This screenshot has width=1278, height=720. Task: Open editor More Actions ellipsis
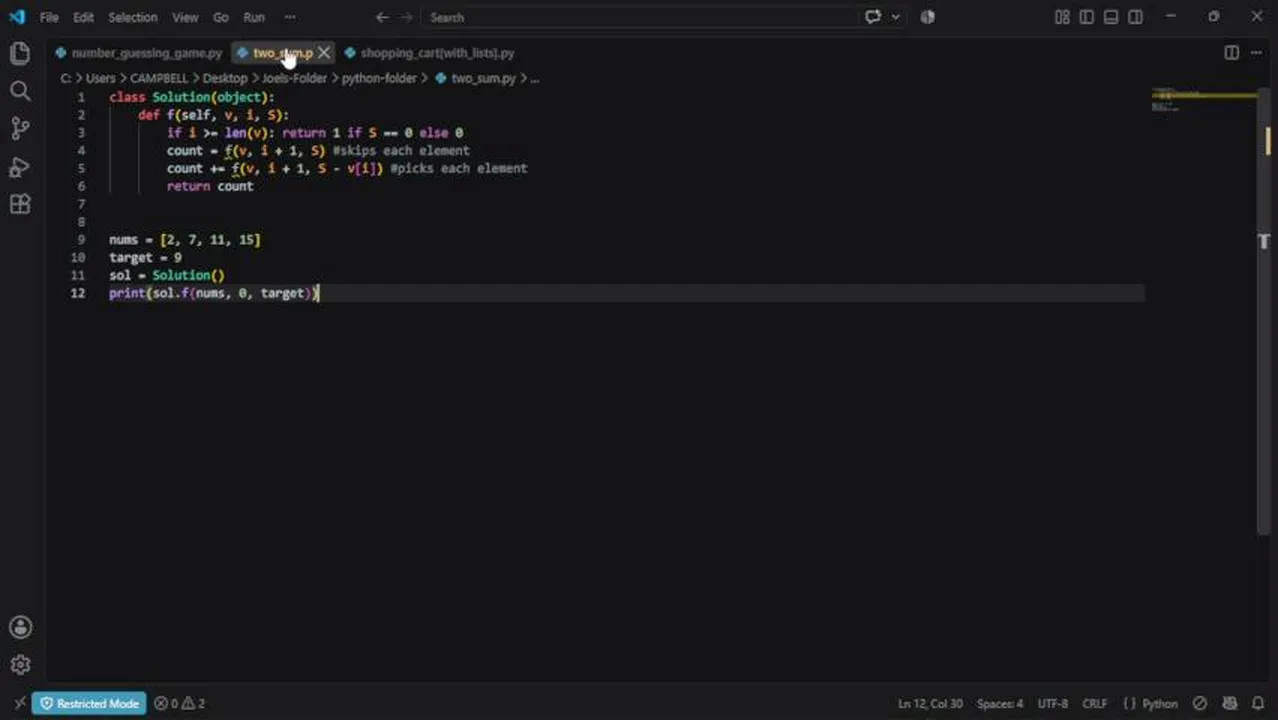pyautogui.click(x=1257, y=53)
